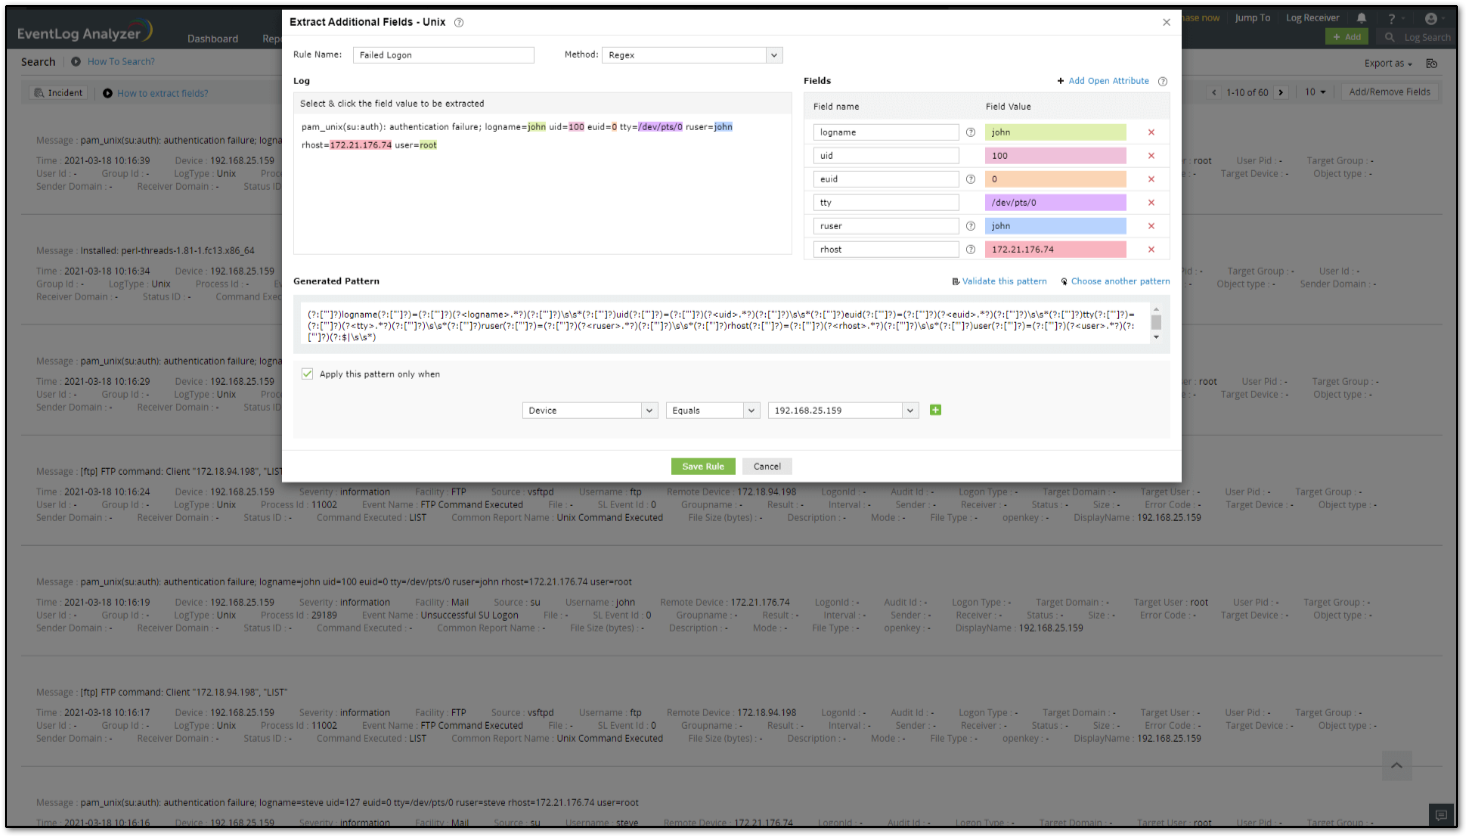The image size is (1467, 837).
Task: Click the Save Rule button
Action: tap(703, 466)
